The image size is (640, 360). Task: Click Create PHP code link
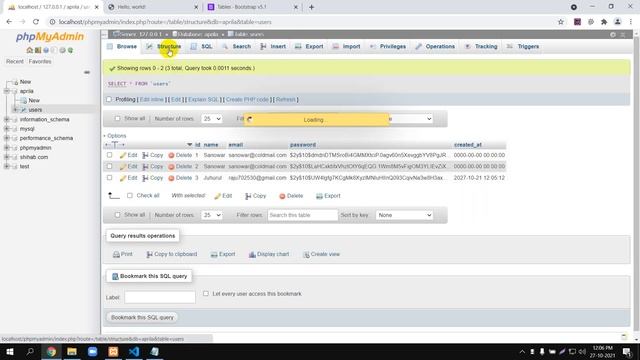247,100
